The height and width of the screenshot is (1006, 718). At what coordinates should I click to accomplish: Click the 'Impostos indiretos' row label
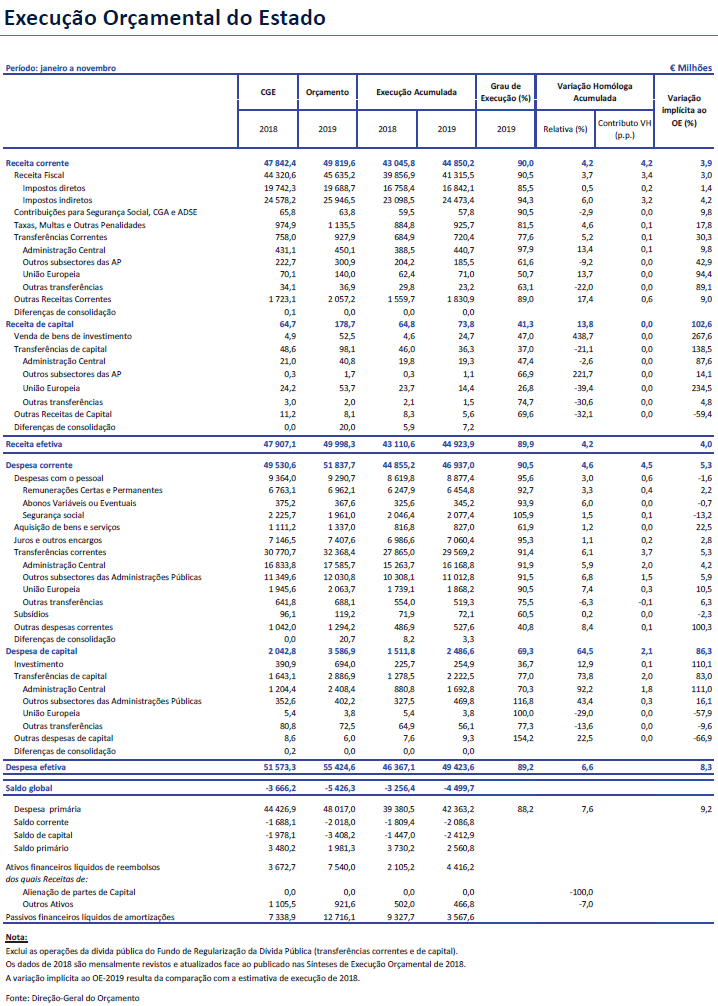tap(57, 200)
